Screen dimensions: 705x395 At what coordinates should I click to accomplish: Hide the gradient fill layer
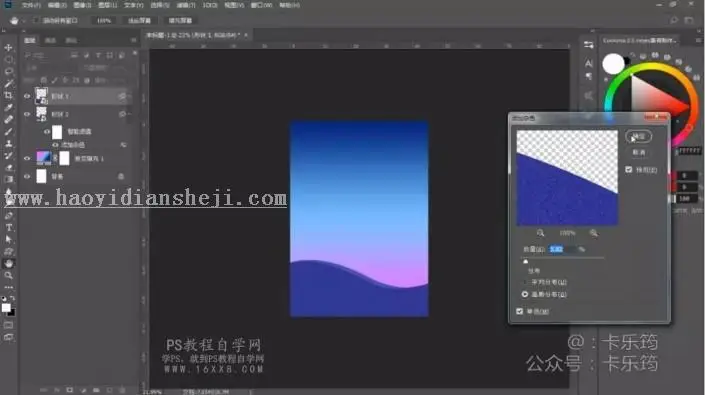[27, 159]
